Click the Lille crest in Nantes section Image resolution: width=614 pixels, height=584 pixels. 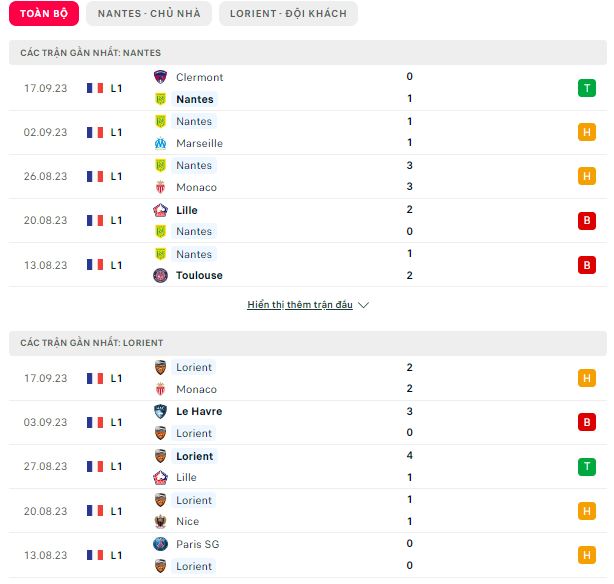pyautogui.click(x=160, y=210)
